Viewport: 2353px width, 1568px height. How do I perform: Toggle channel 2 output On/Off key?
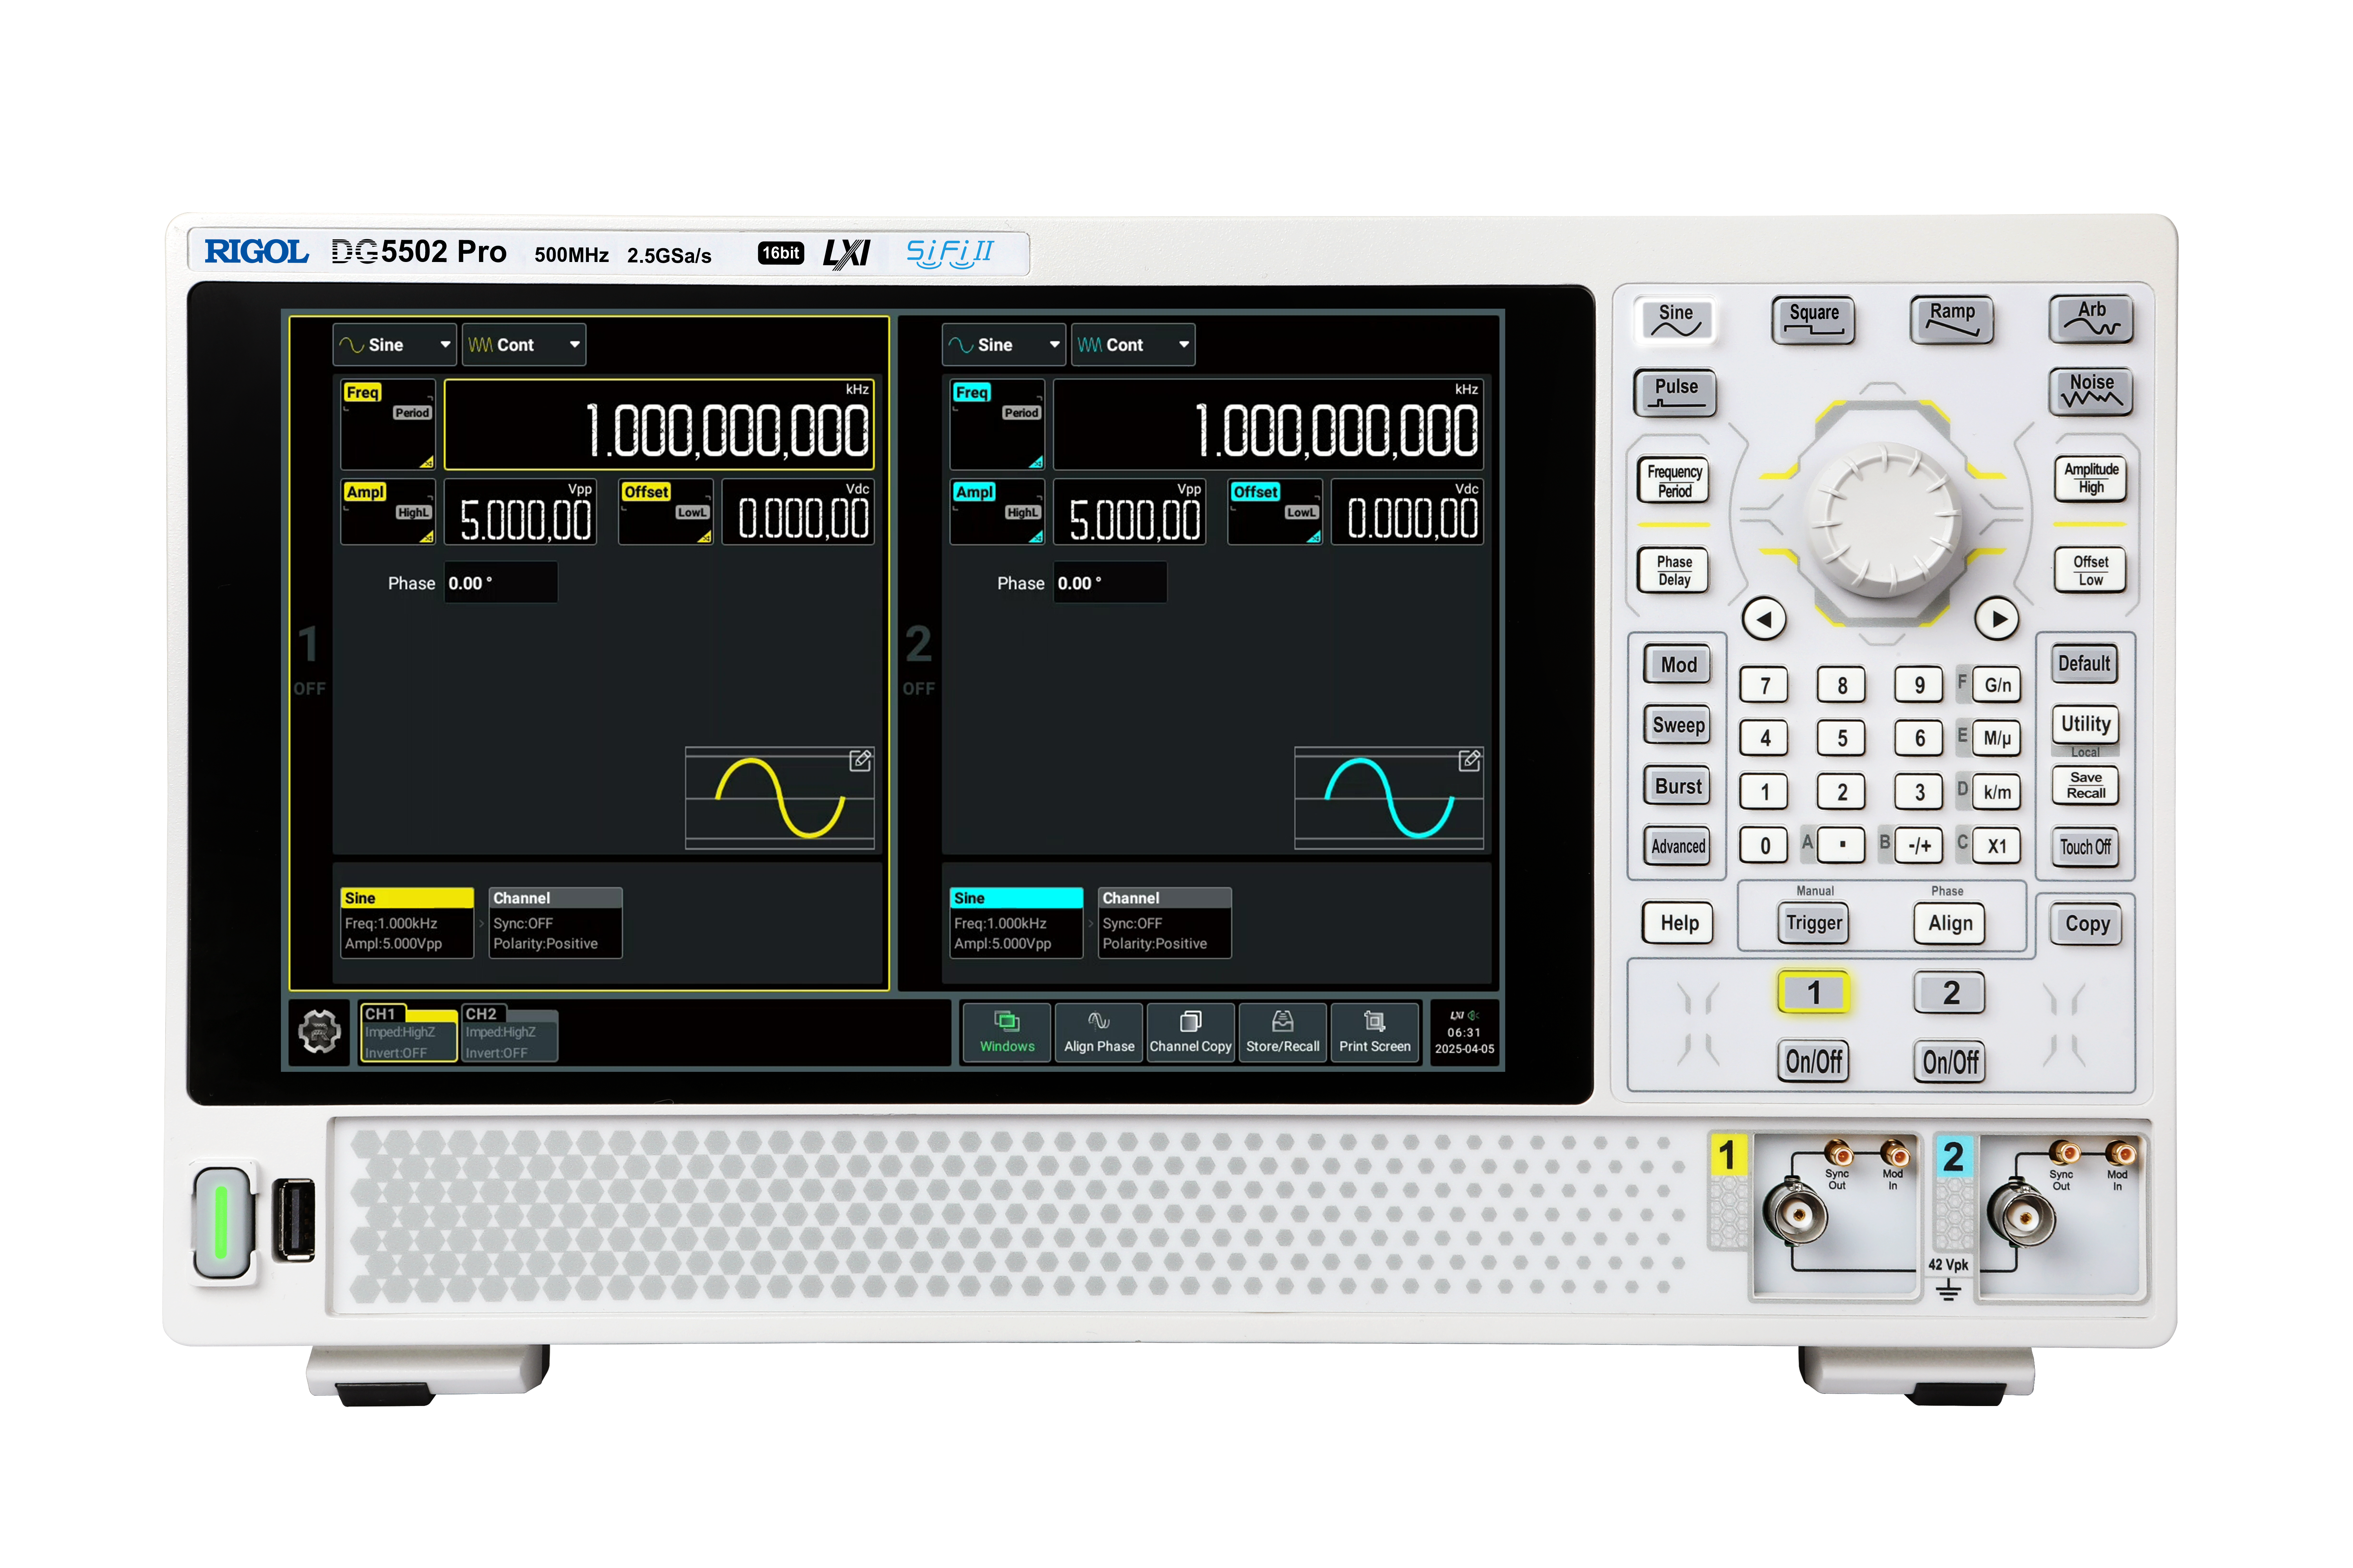[x=1949, y=1061]
